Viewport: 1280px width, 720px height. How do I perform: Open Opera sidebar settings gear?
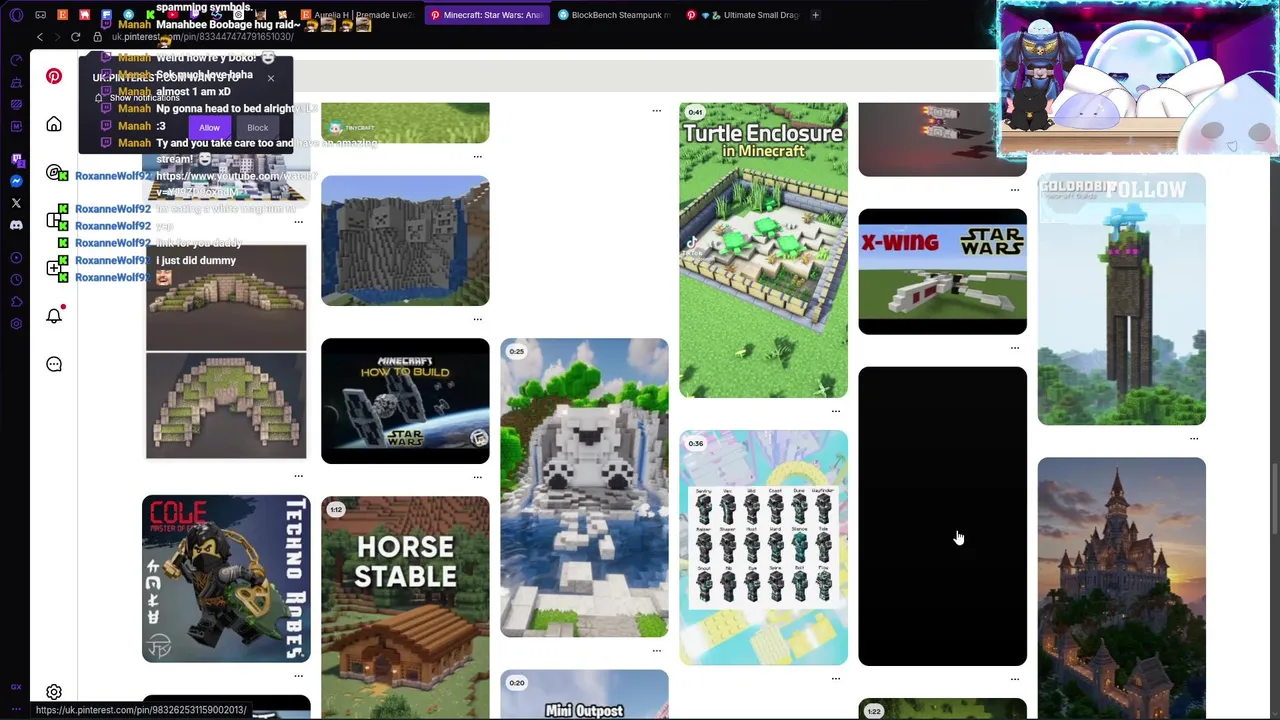pos(16,324)
